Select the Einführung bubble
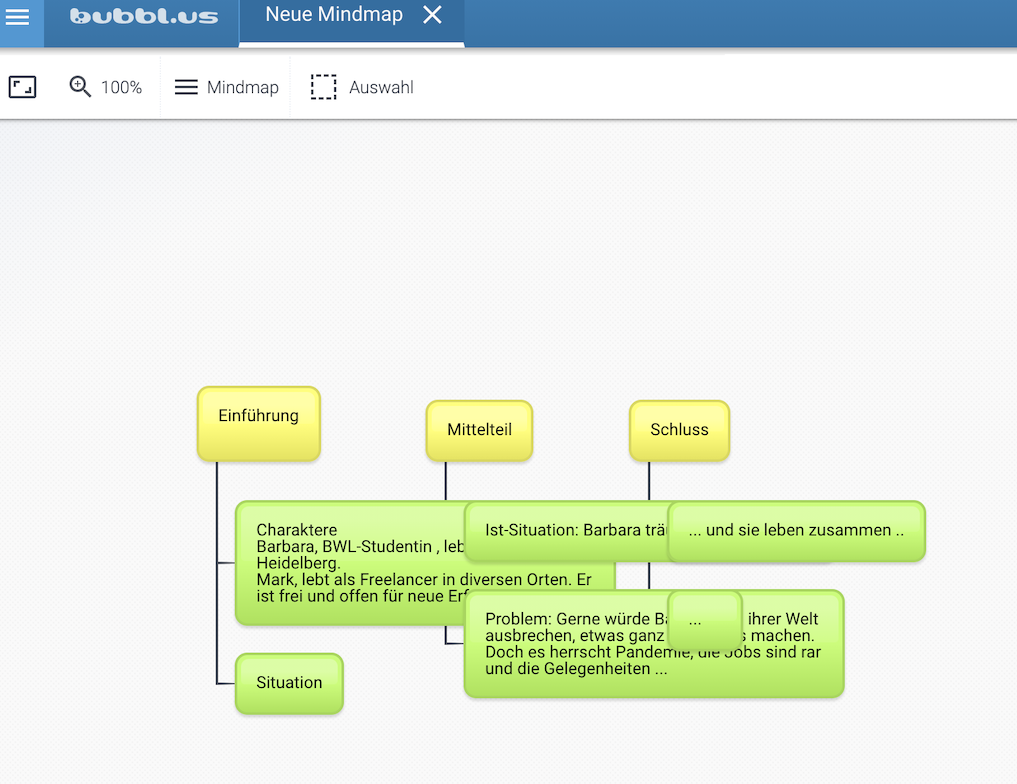This screenshot has height=784, width=1017. (x=259, y=424)
